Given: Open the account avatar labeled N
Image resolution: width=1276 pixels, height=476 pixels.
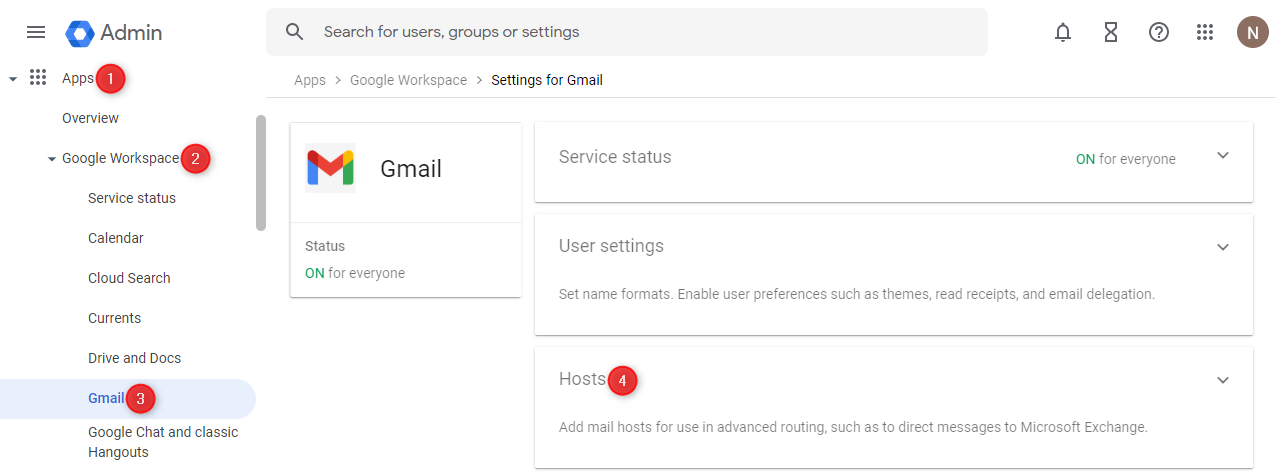Looking at the screenshot, I should click(x=1252, y=32).
